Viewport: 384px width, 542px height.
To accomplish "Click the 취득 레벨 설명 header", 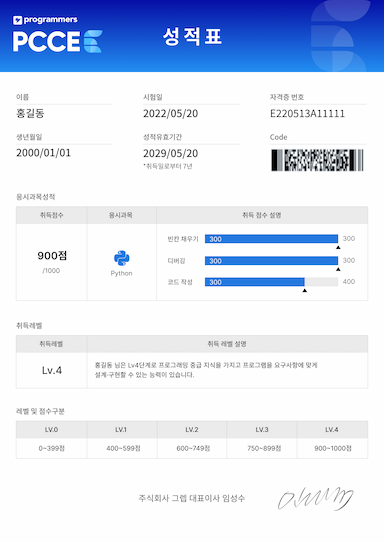I will coord(227,344).
